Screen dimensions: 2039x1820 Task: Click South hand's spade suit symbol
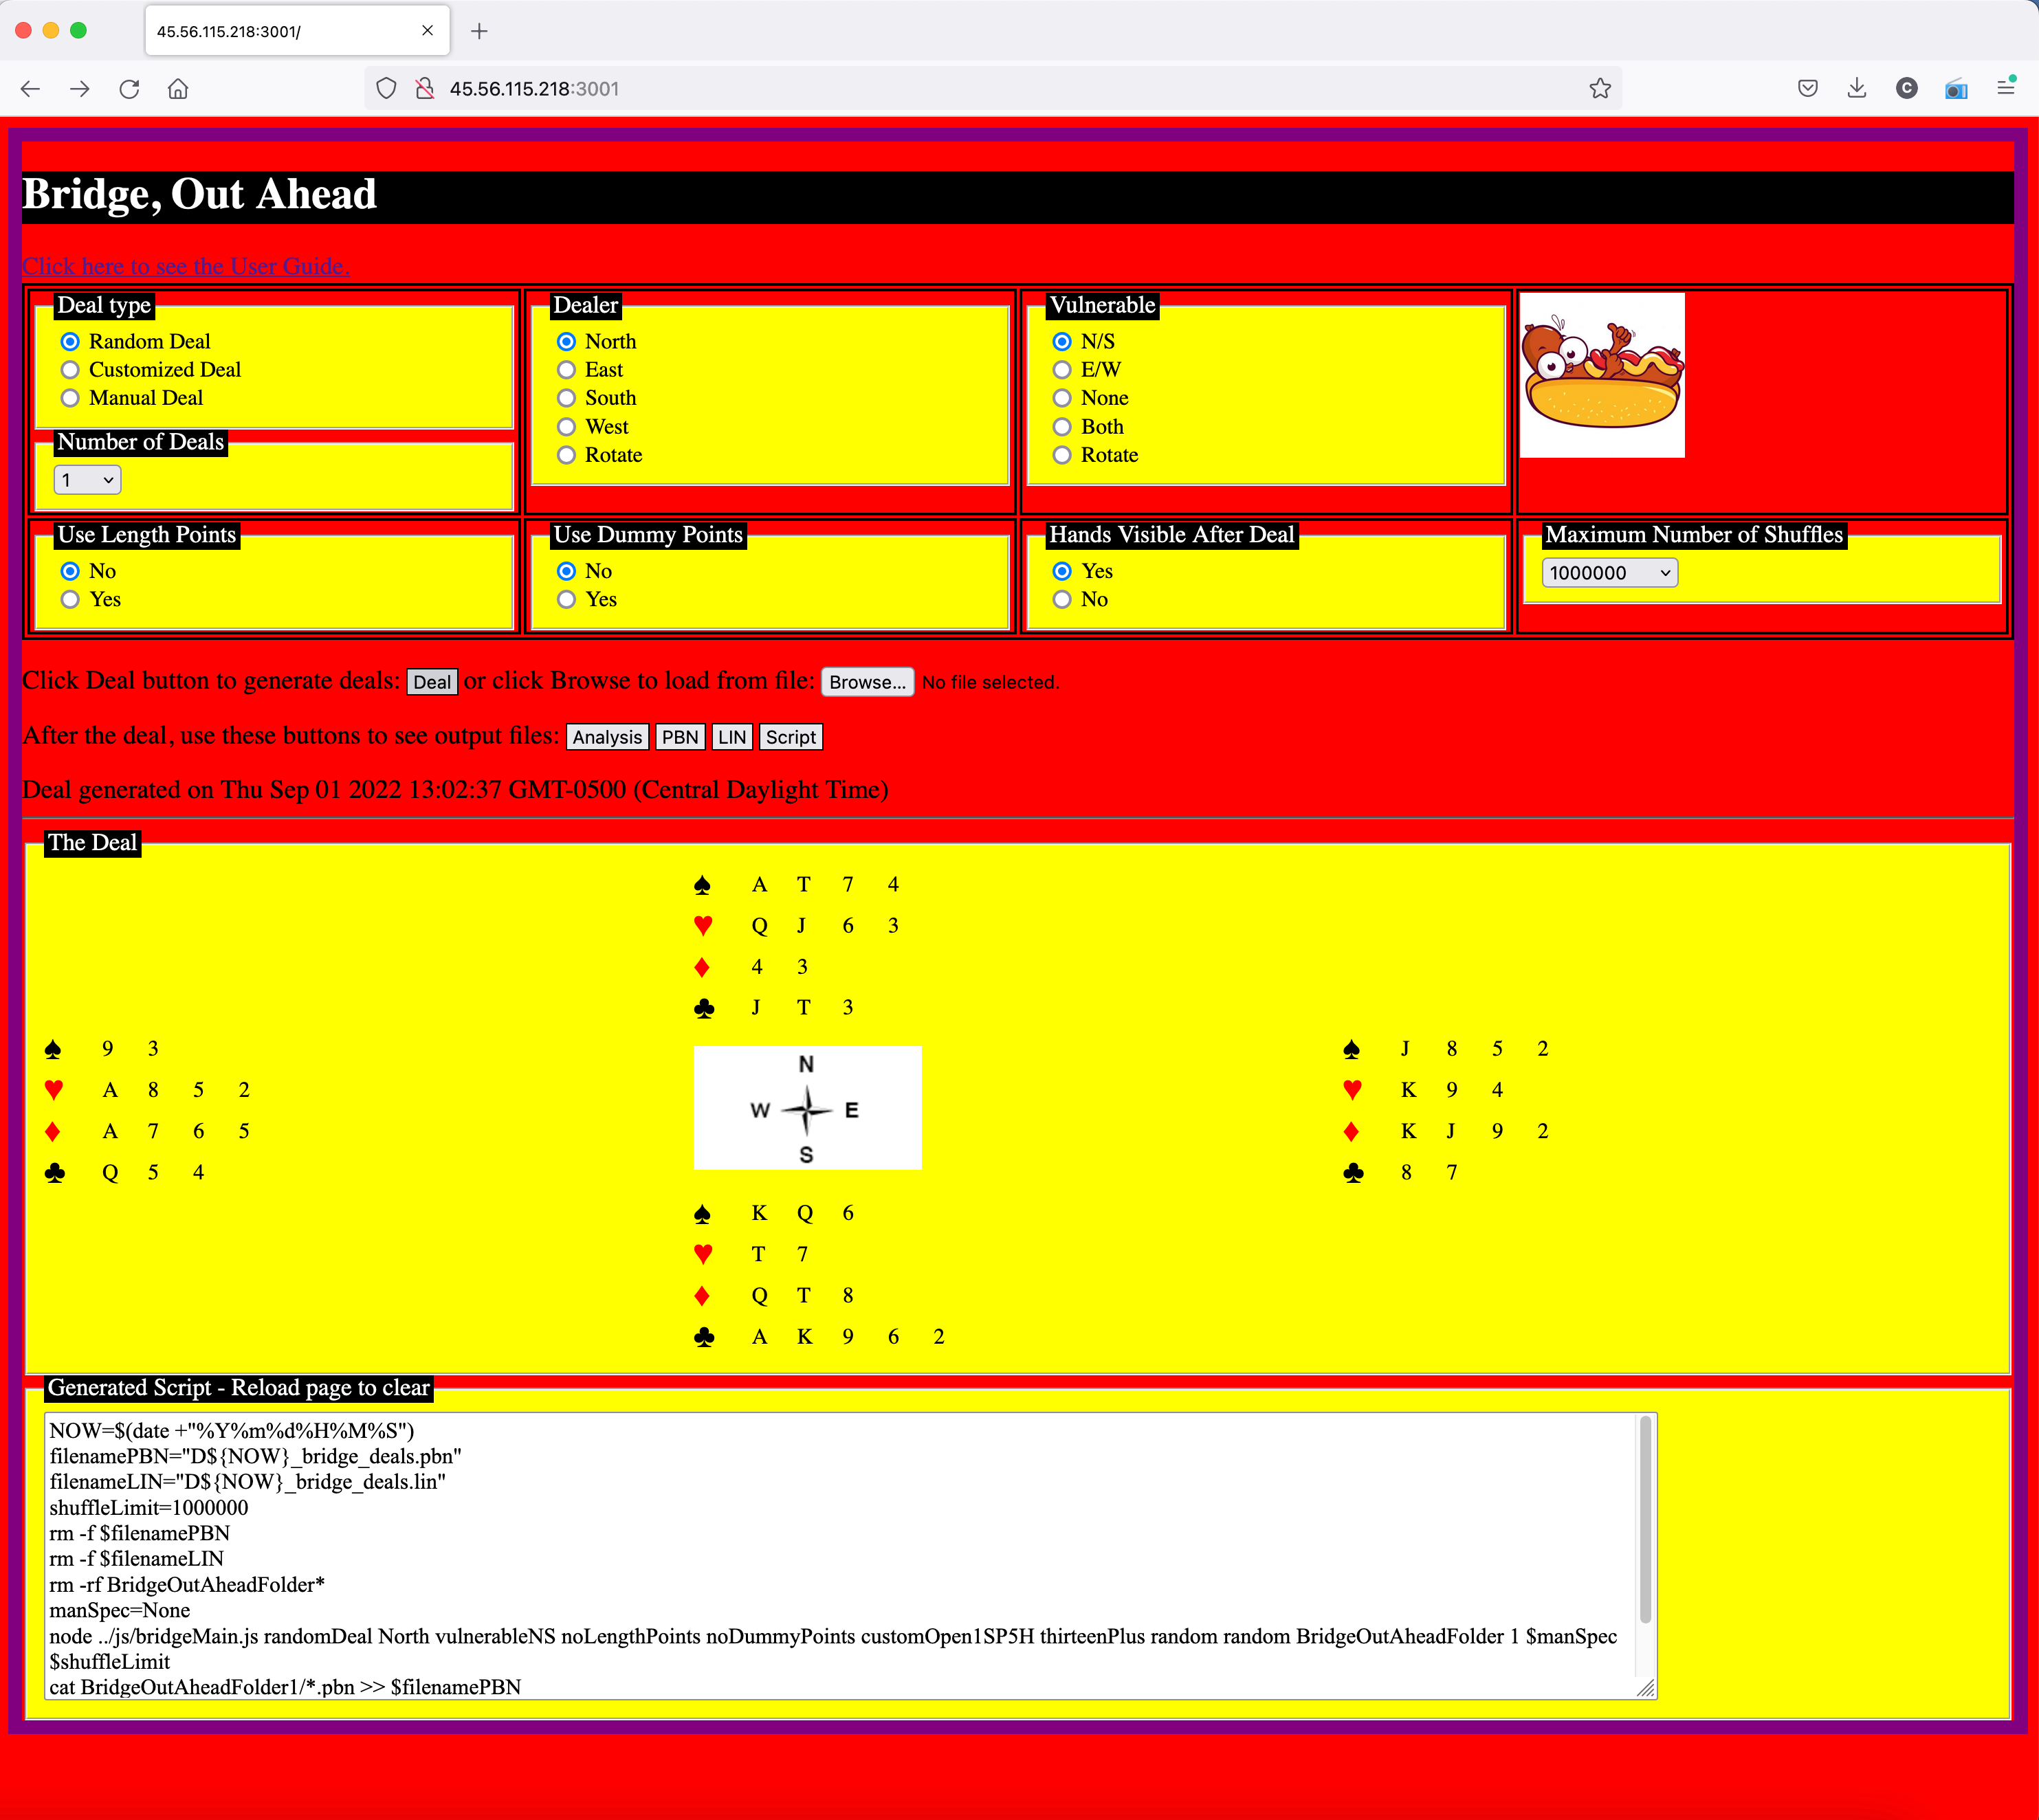tap(703, 1214)
